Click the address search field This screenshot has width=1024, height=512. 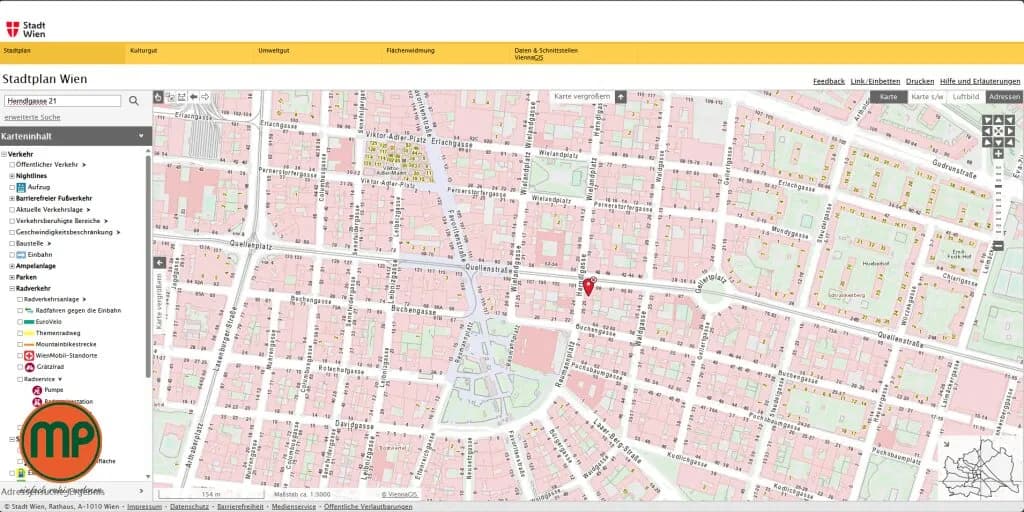point(63,101)
